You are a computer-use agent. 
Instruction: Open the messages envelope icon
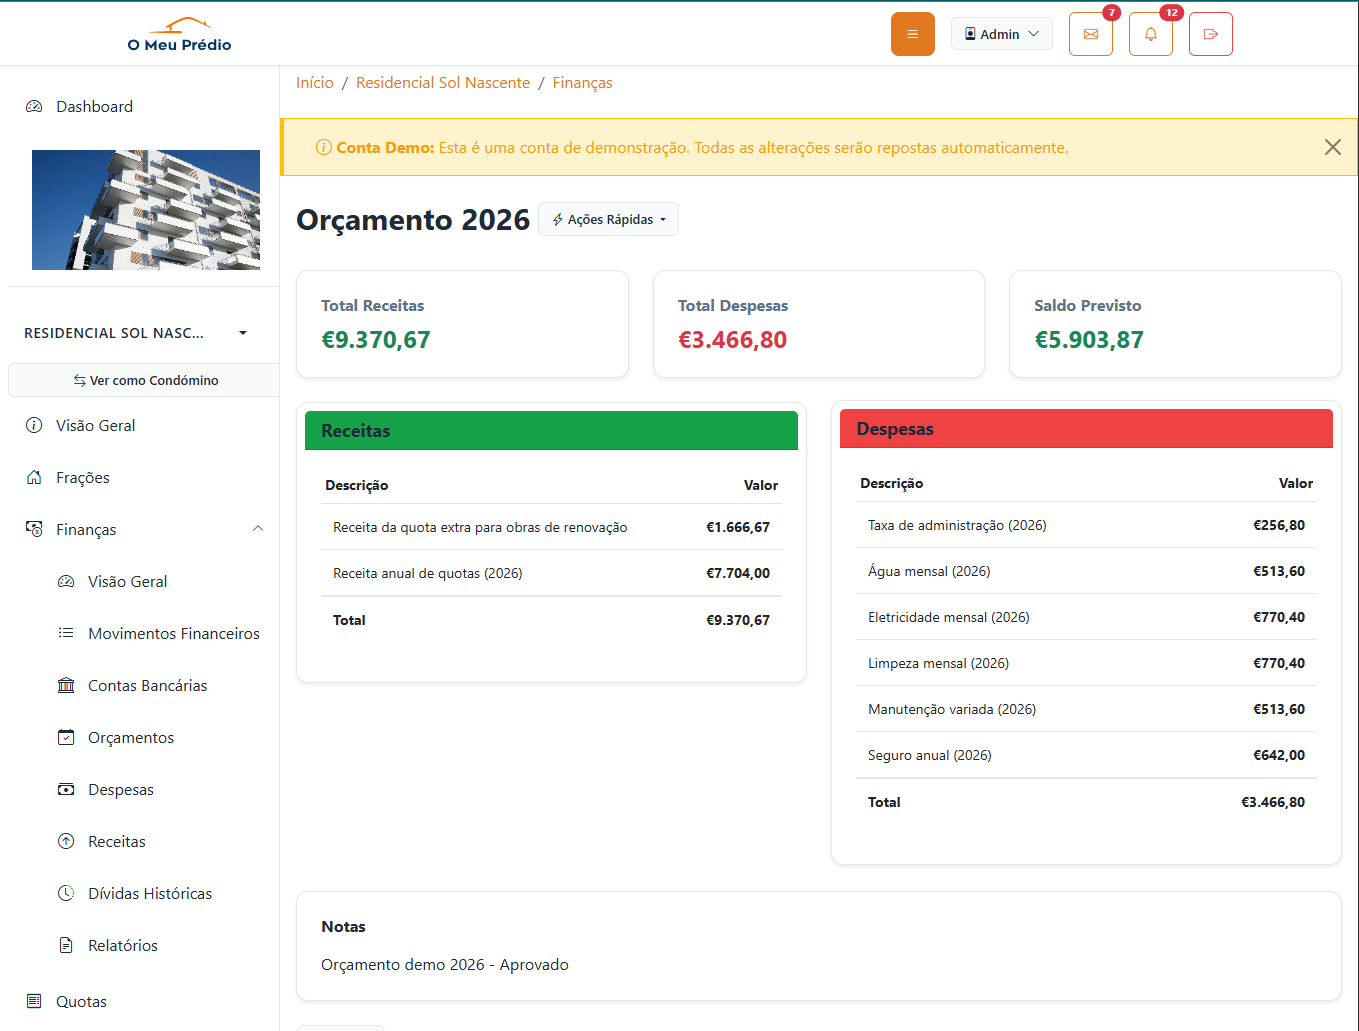pos(1090,34)
